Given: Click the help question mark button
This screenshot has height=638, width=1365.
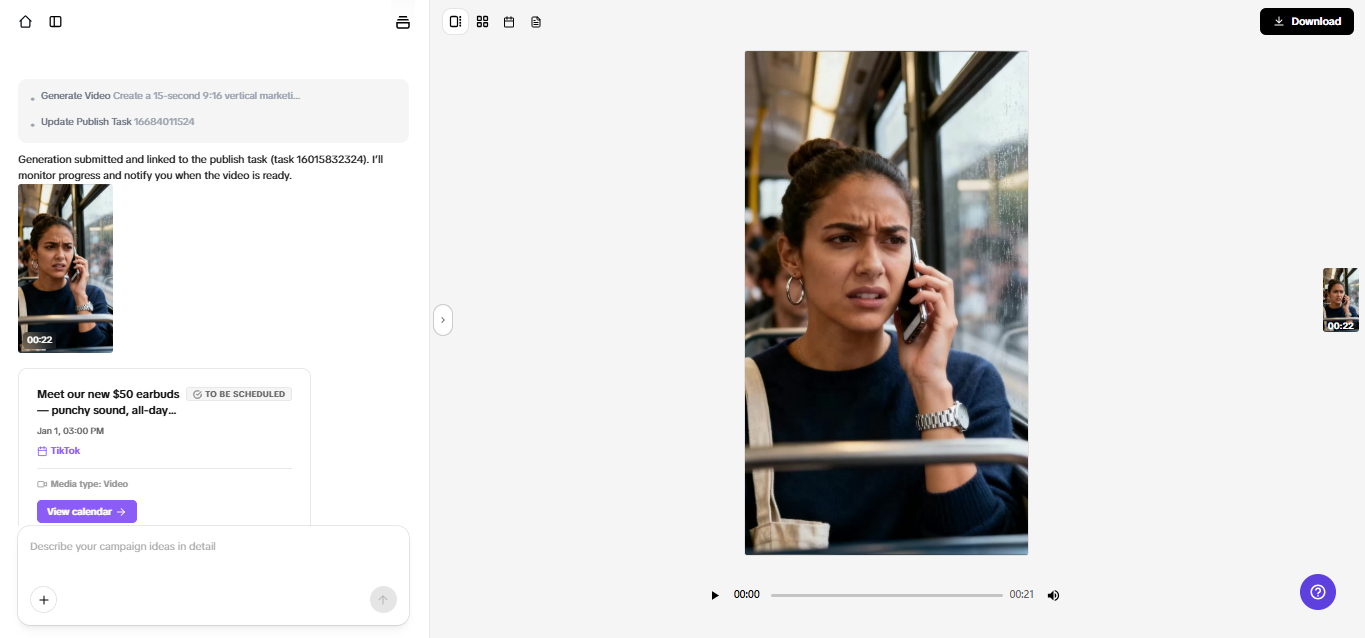Looking at the screenshot, I should click(x=1317, y=592).
